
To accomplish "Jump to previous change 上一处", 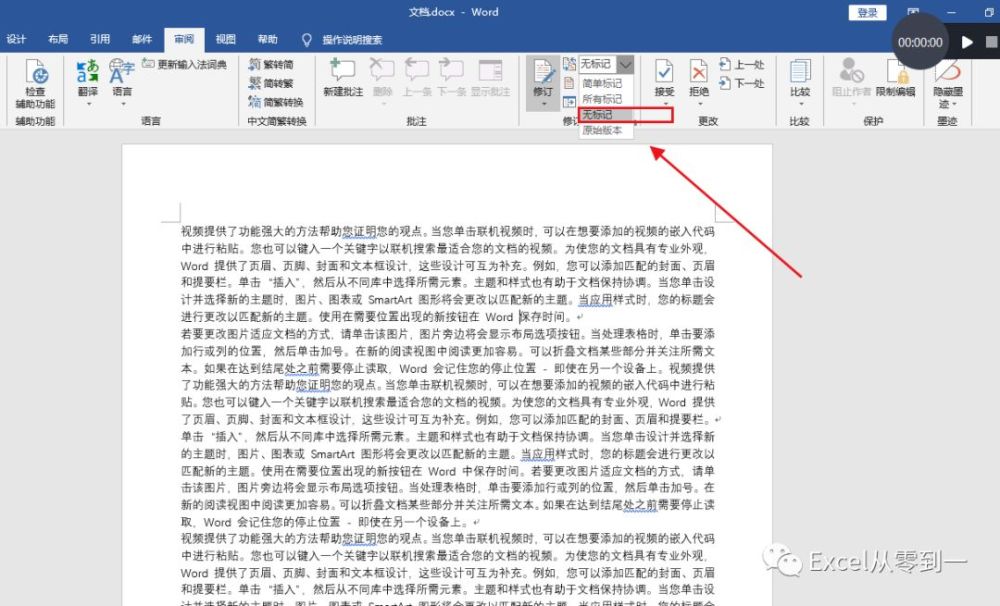I will tap(741, 64).
